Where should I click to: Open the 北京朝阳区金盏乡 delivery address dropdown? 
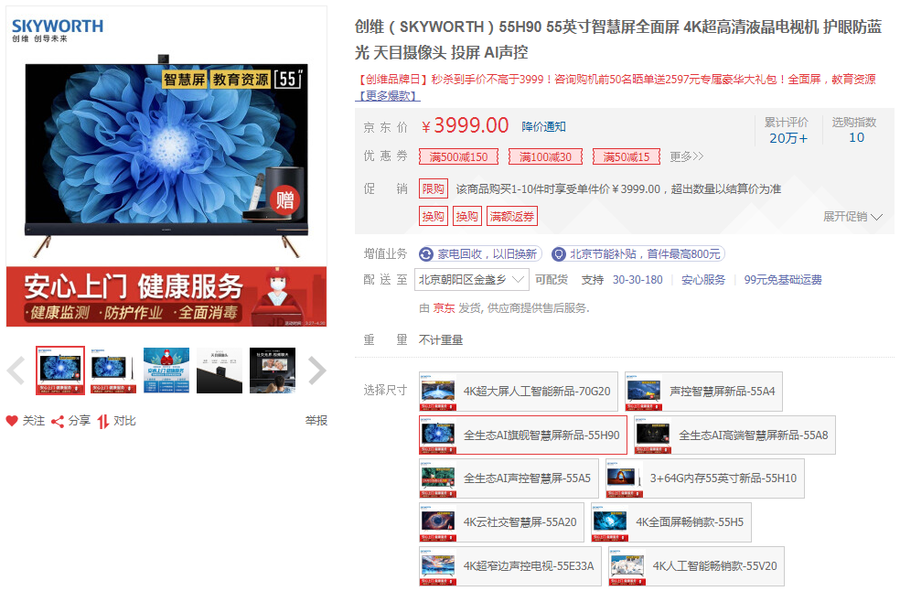point(472,280)
